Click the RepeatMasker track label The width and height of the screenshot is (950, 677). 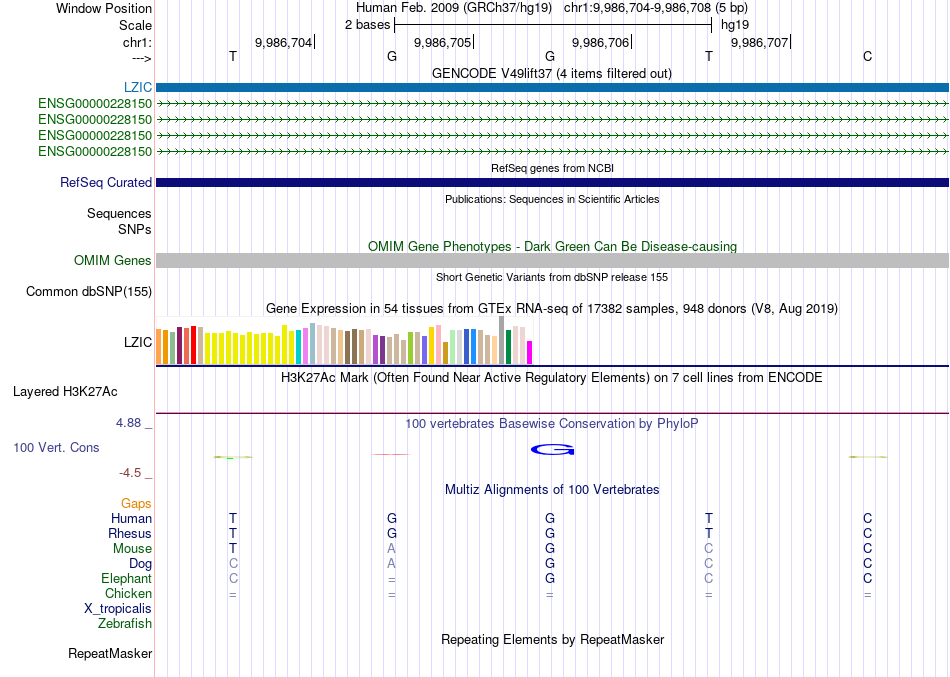coord(110,653)
